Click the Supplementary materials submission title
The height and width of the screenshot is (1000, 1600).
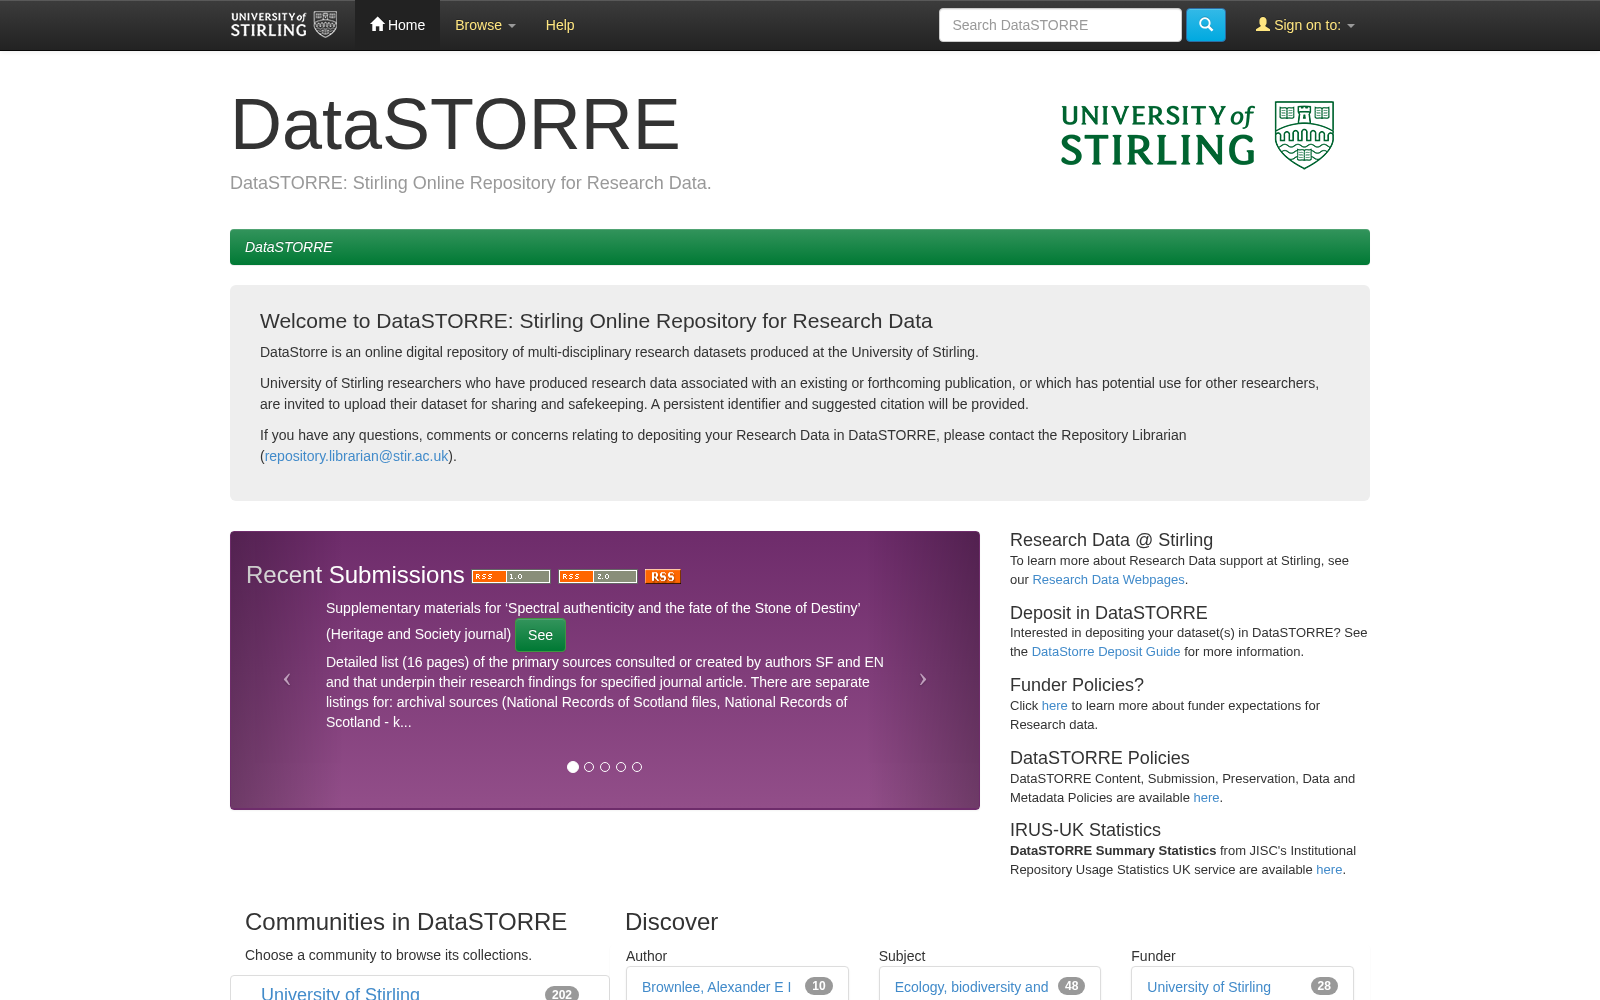pos(593,620)
